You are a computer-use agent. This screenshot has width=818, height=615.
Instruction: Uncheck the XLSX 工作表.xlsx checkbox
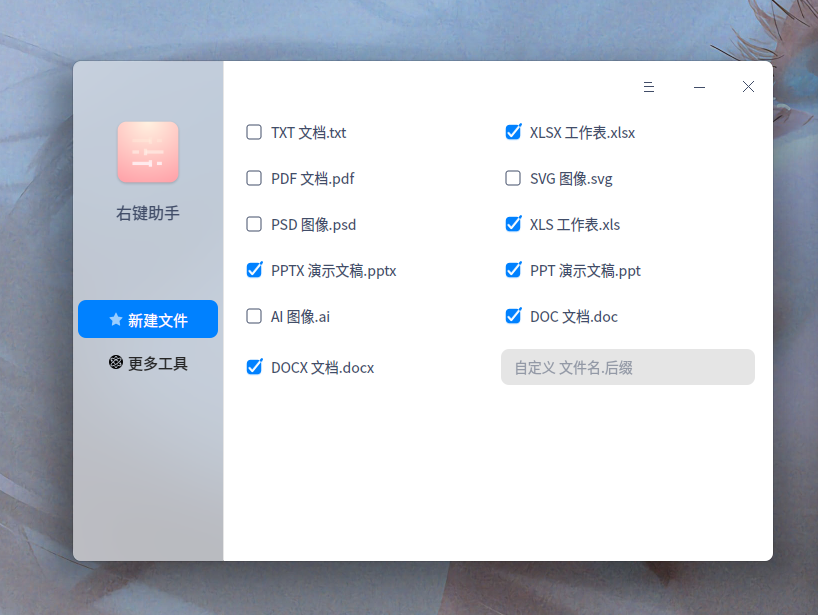[x=513, y=132]
